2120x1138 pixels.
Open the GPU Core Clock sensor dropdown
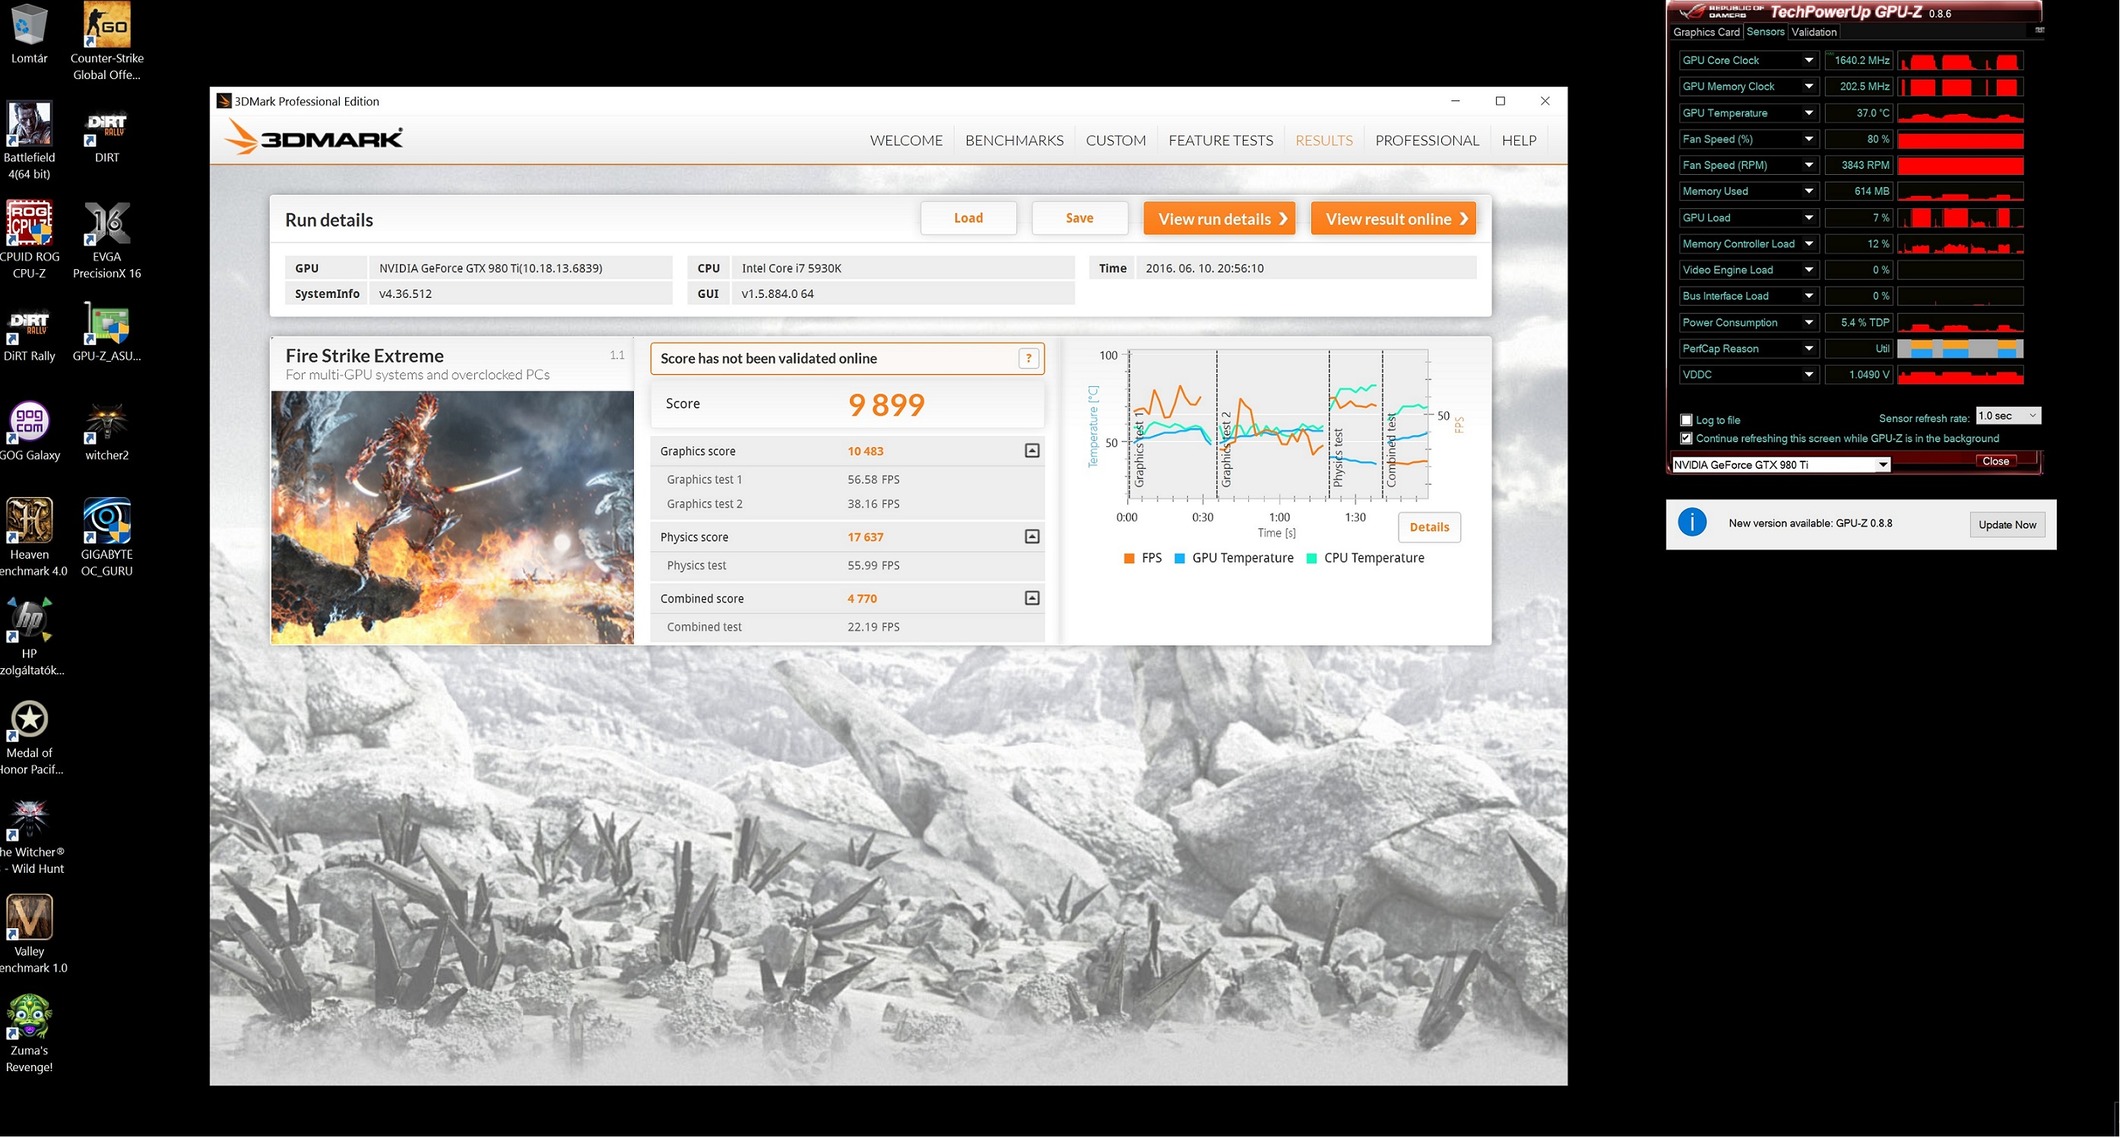coord(1808,60)
